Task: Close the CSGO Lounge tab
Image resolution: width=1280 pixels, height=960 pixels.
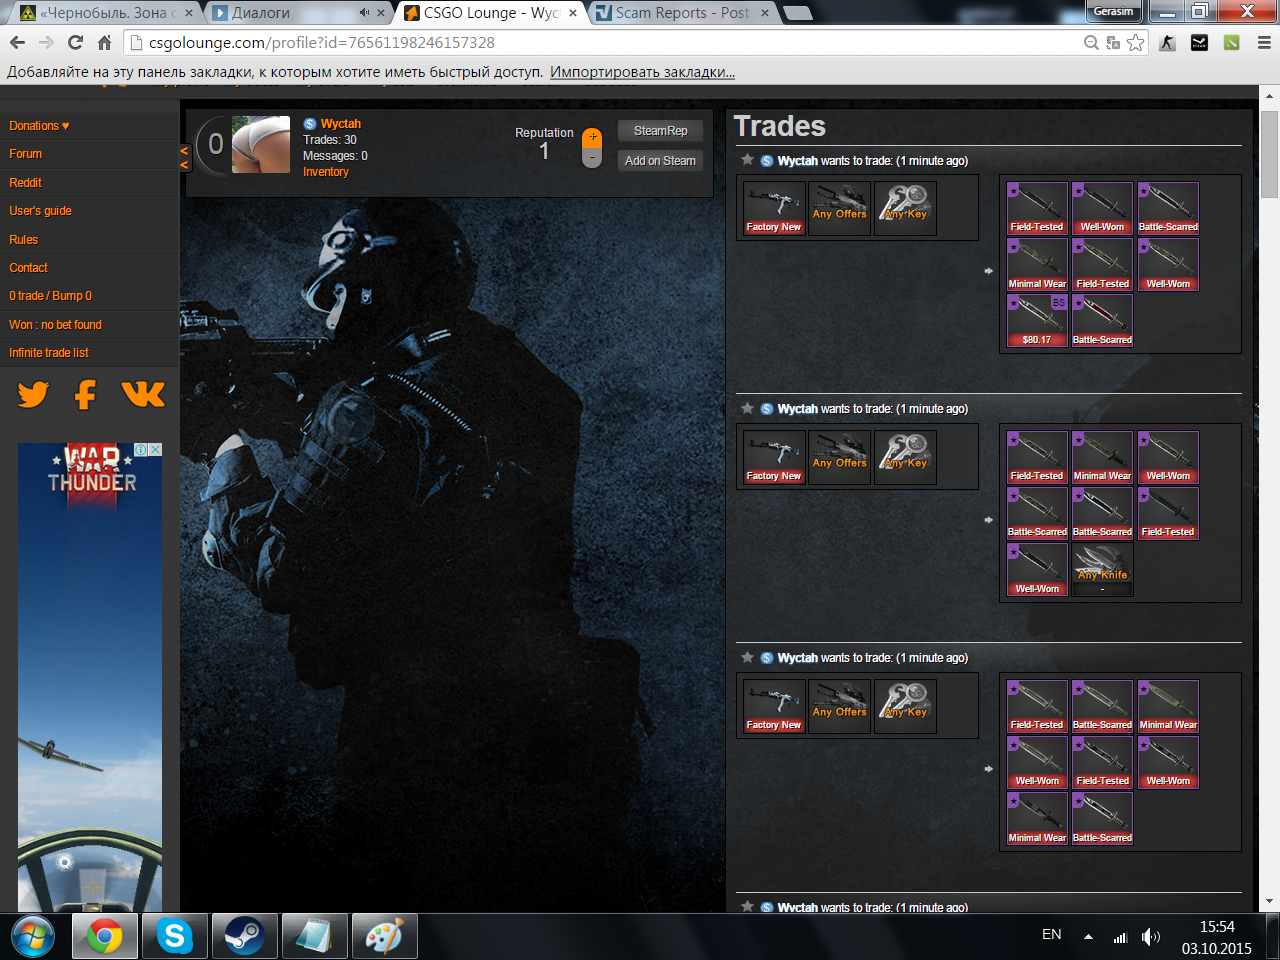Action: click(x=573, y=13)
